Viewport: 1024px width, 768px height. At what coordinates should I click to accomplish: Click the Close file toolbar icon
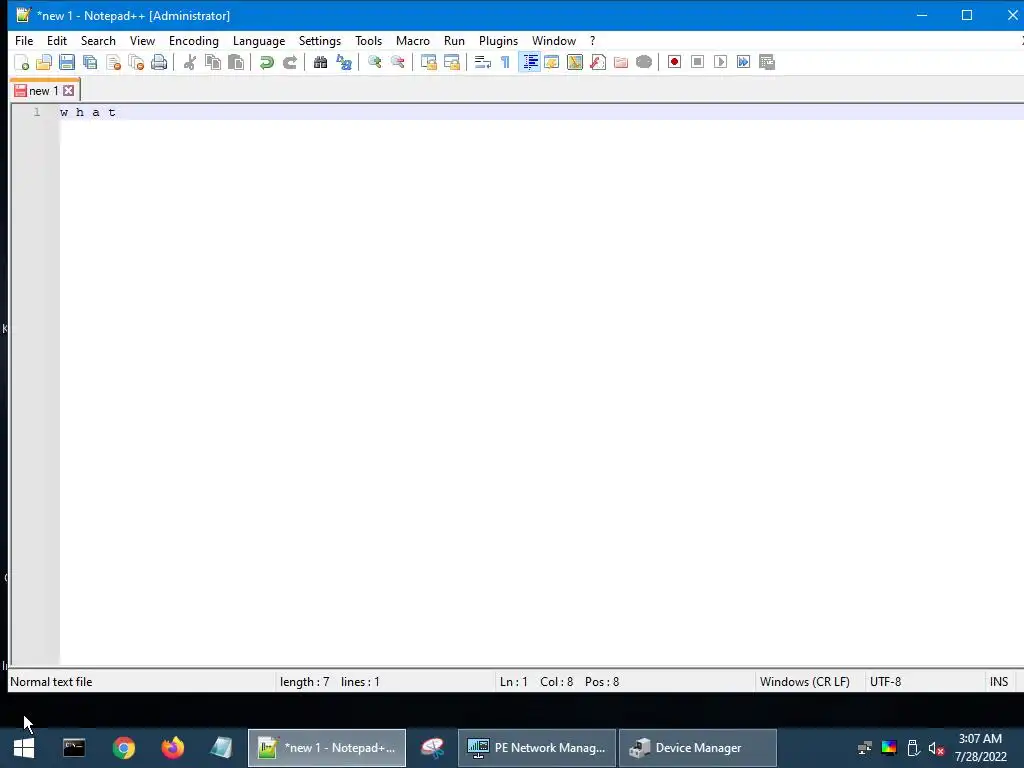pos(114,63)
